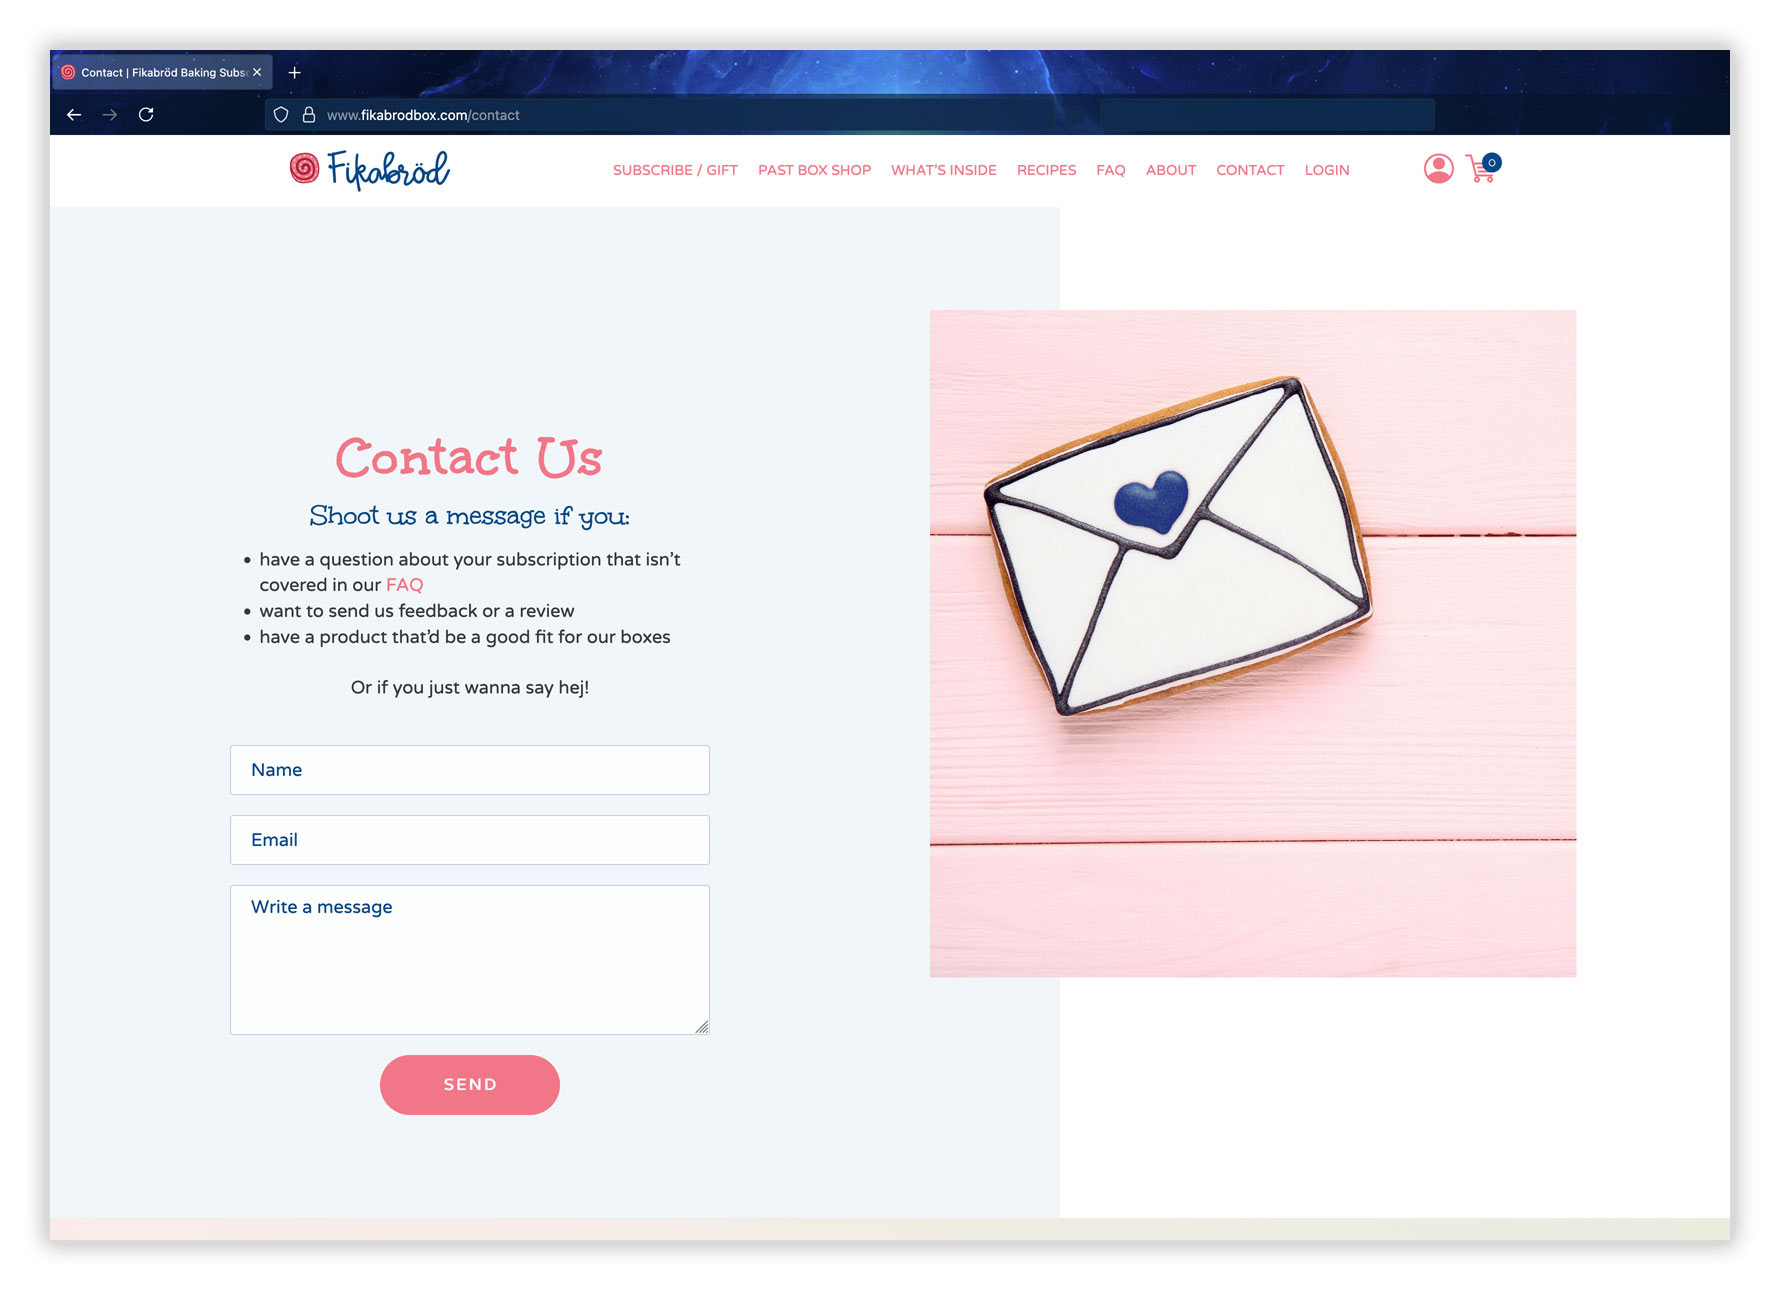1780x1290 pixels.
Task: Click the Write a message text area
Action: pos(470,960)
